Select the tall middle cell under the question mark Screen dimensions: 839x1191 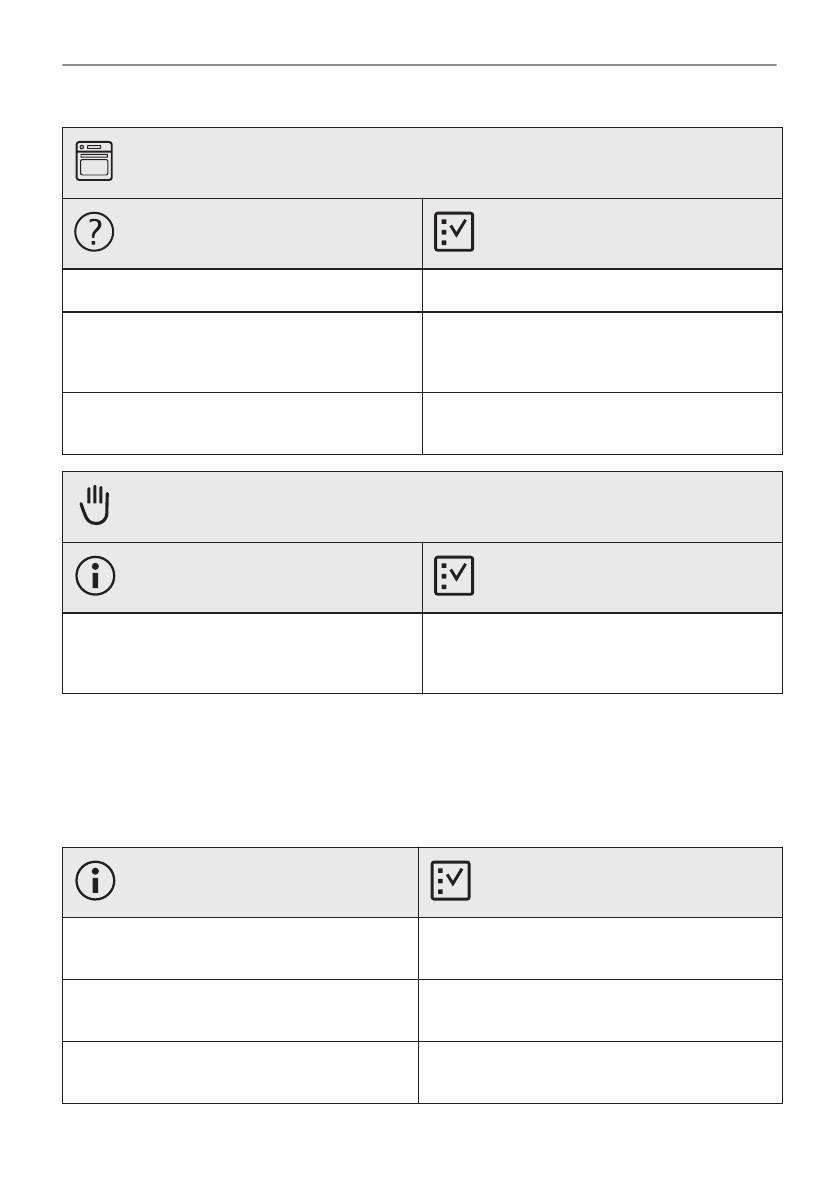click(242, 351)
